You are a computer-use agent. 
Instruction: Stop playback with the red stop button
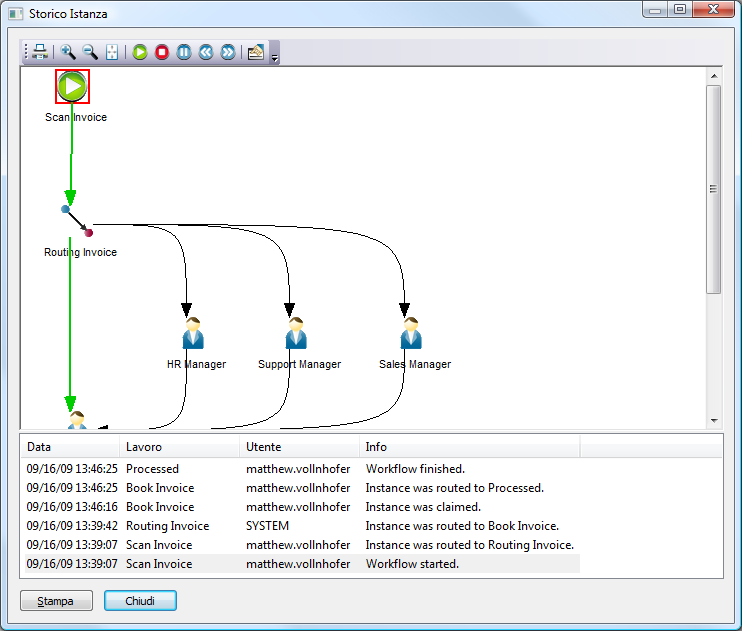pos(162,52)
